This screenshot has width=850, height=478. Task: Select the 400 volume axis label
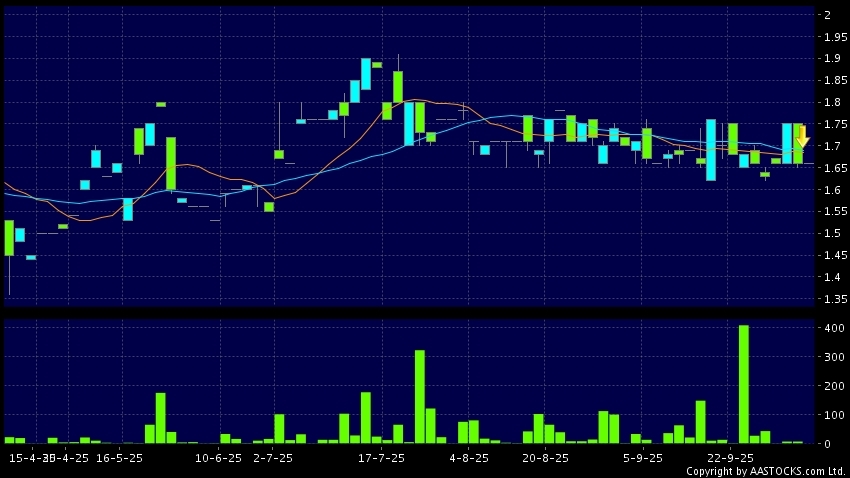pyautogui.click(x=831, y=328)
